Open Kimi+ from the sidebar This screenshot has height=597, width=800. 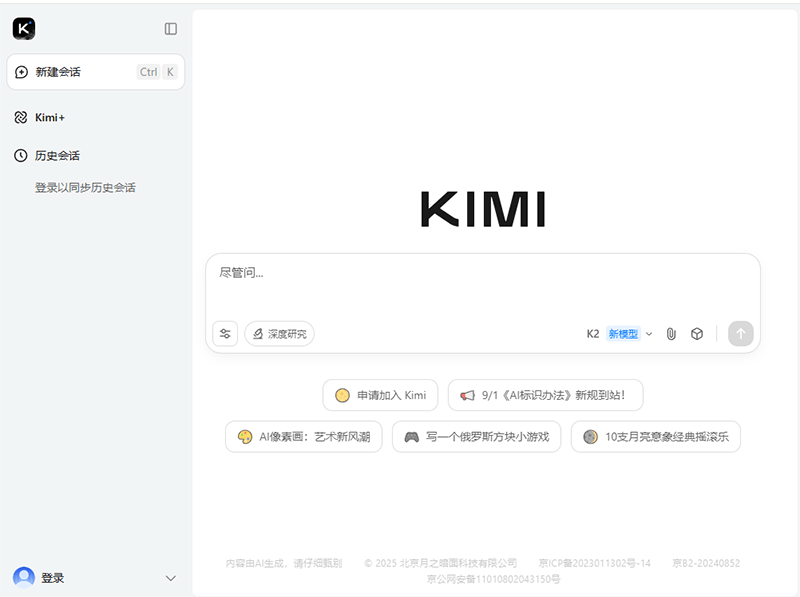click(x=50, y=118)
